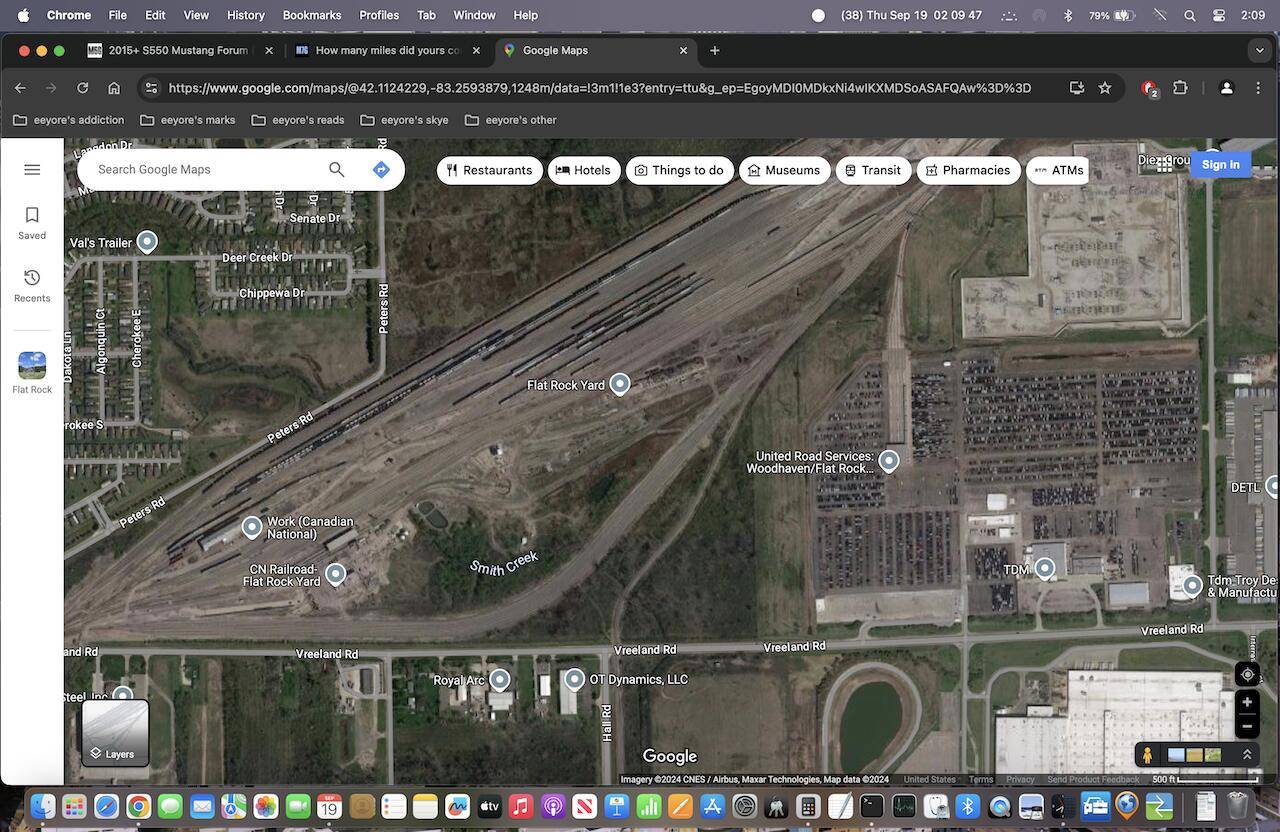
Task: Open the Recents panel
Action: pos(32,285)
